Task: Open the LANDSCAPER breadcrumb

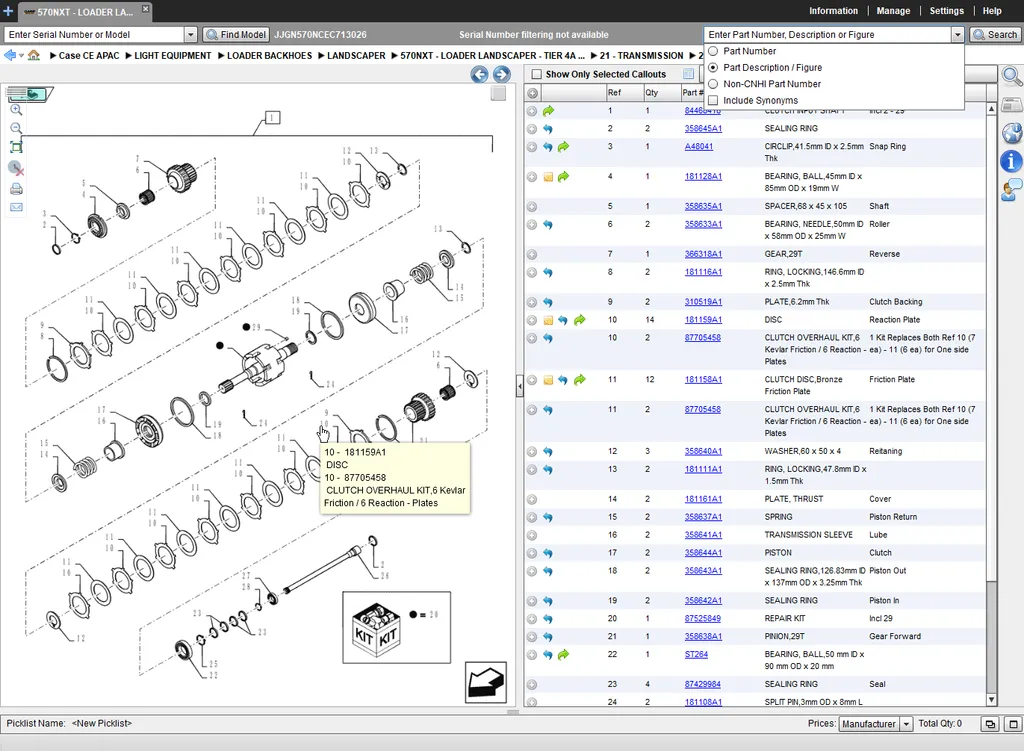Action: tap(356, 56)
